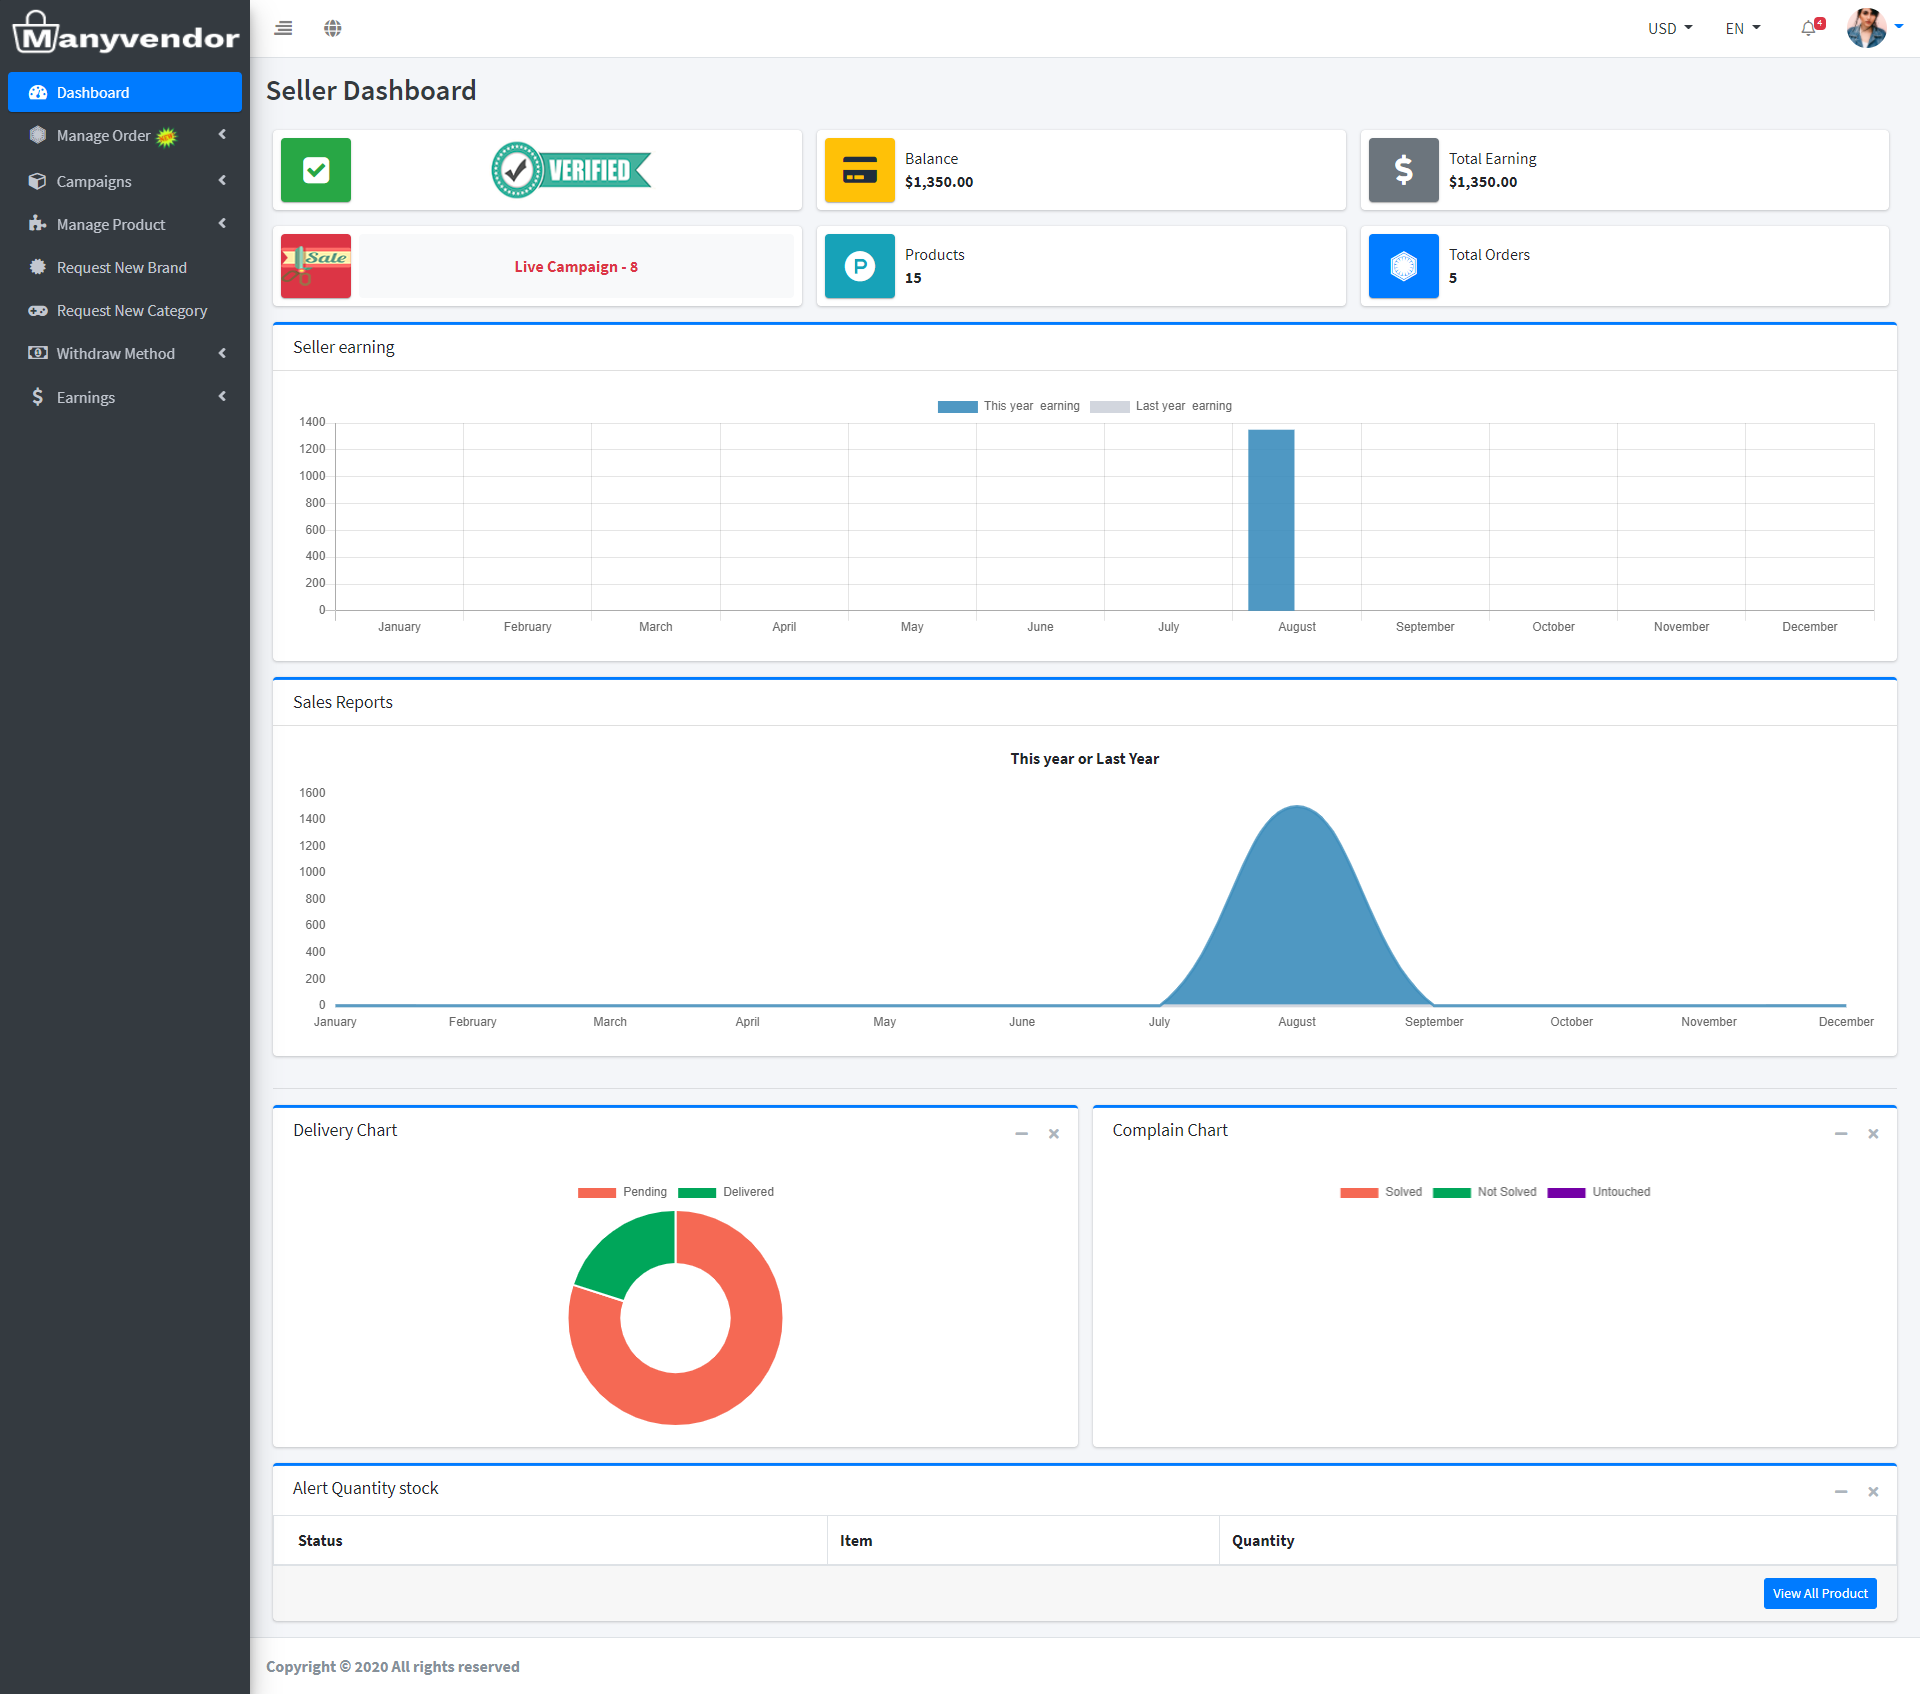Click the View All Product button
Image resolution: width=1920 pixels, height=1694 pixels.
(x=1820, y=1593)
